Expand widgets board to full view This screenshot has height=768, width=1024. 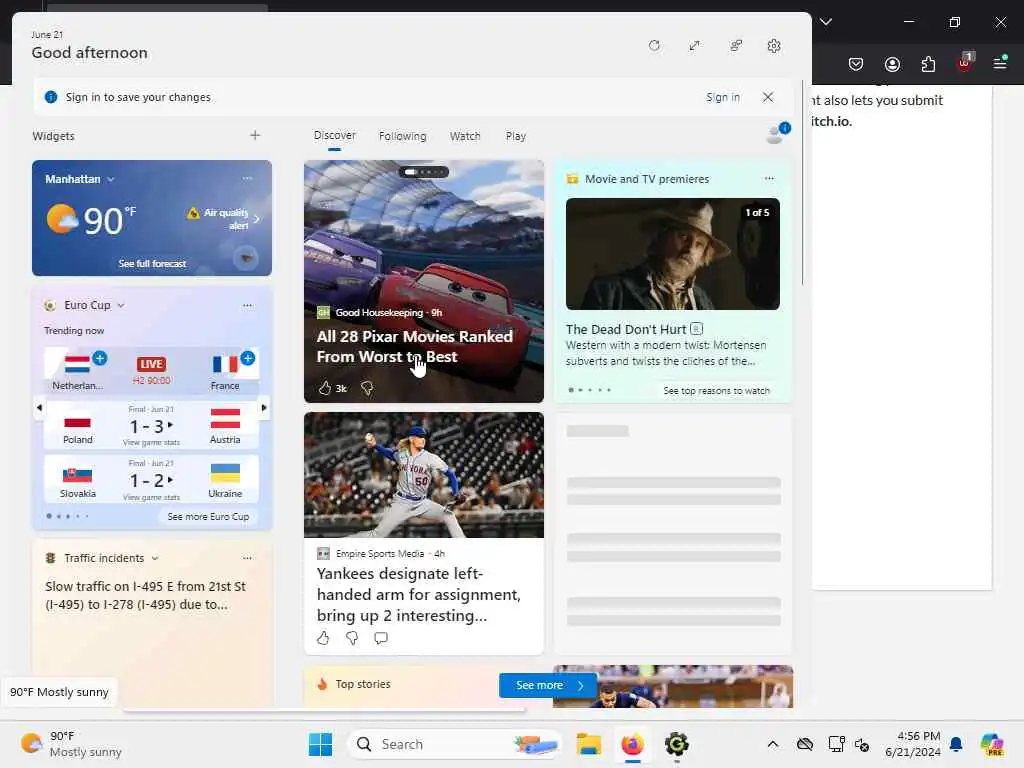[694, 46]
